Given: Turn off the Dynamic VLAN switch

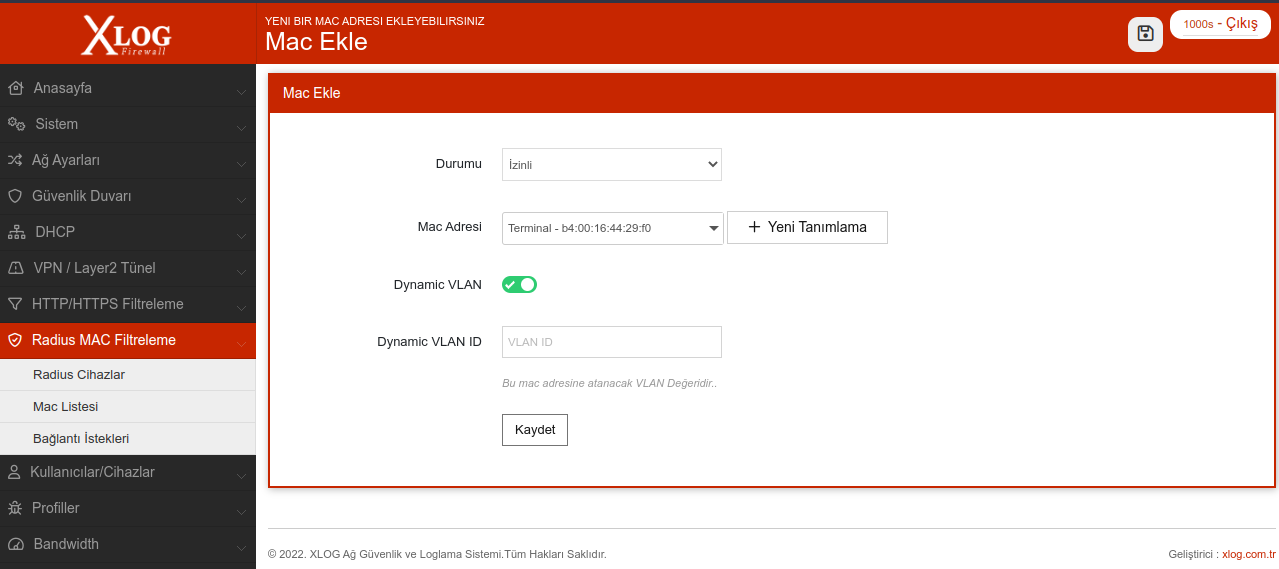Looking at the screenshot, I should click(x=519, y=285).
